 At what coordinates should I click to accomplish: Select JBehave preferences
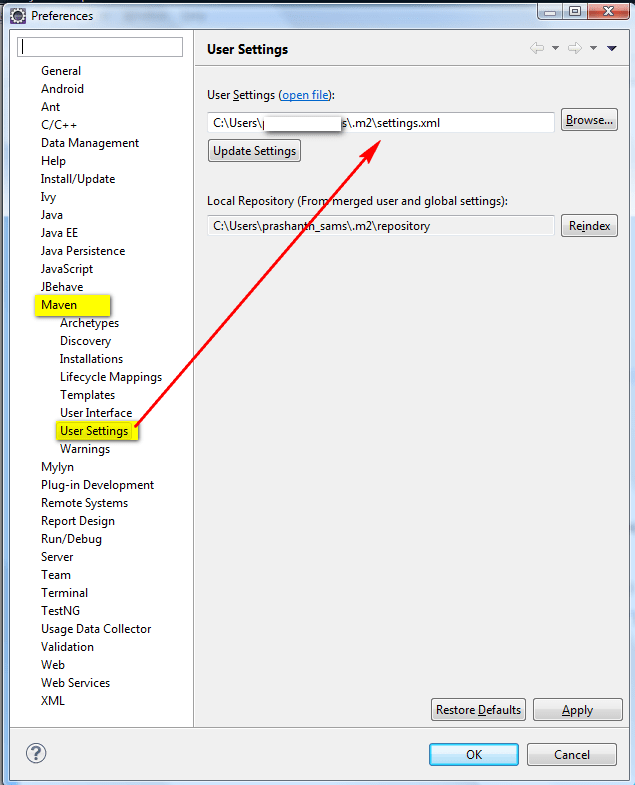62,287
